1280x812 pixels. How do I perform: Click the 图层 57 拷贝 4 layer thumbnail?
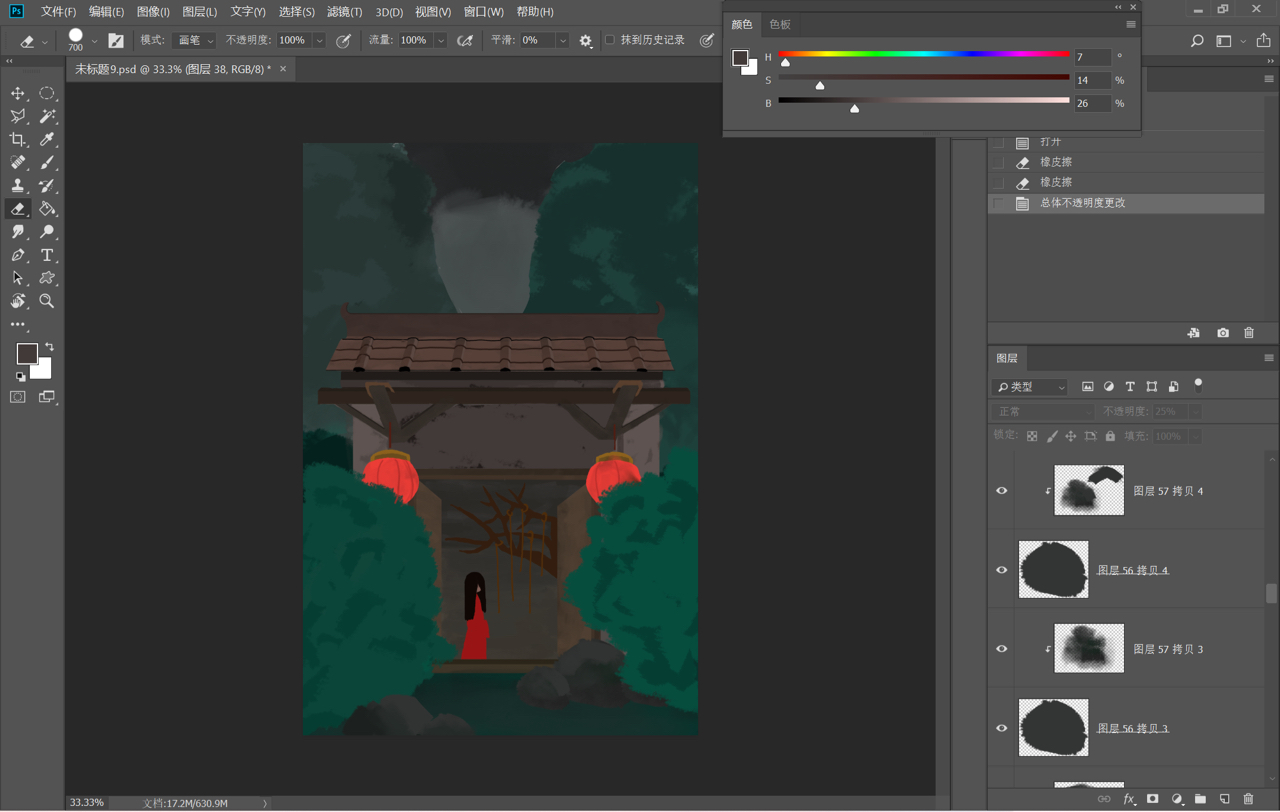click(1088, 490)
